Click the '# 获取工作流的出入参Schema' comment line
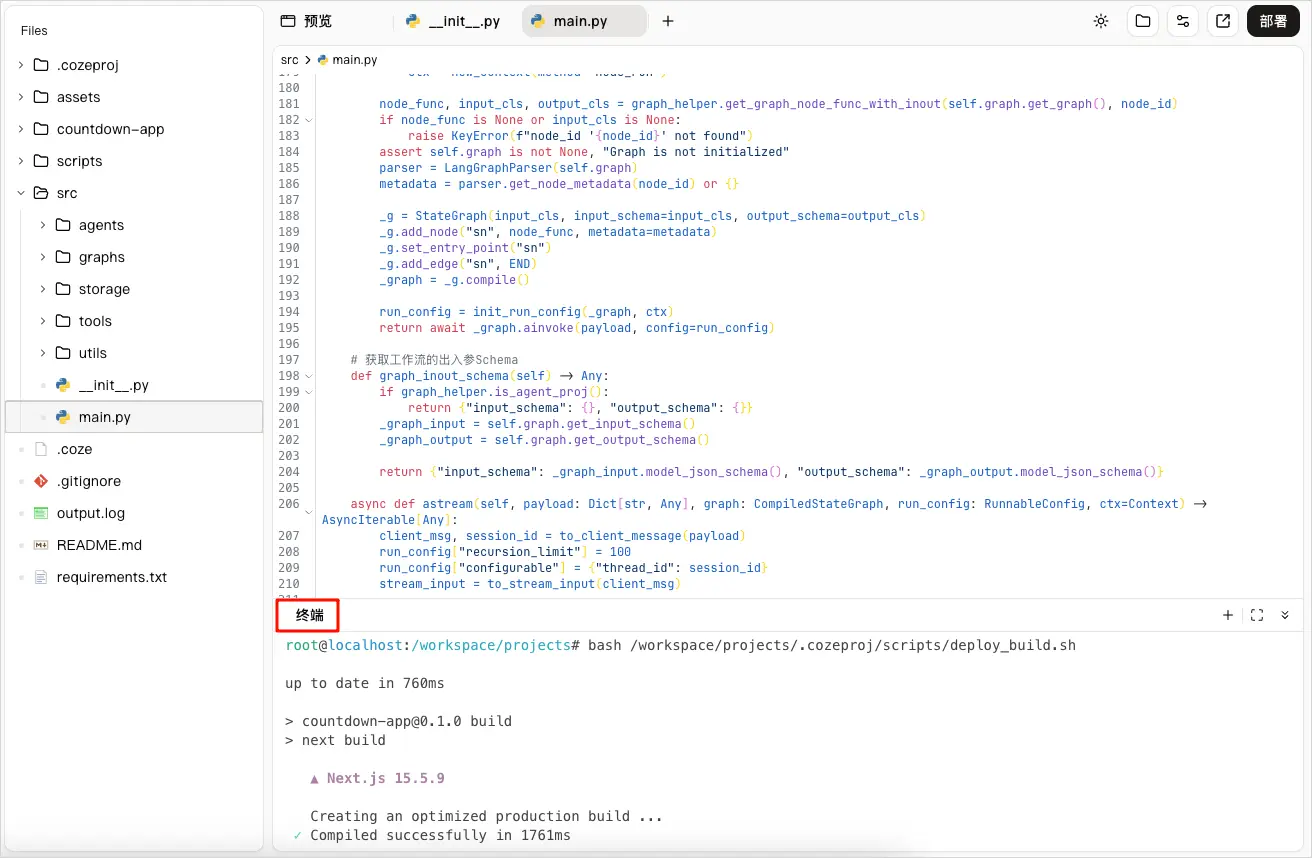The image size is (1312, 858). tap(434, 360)
